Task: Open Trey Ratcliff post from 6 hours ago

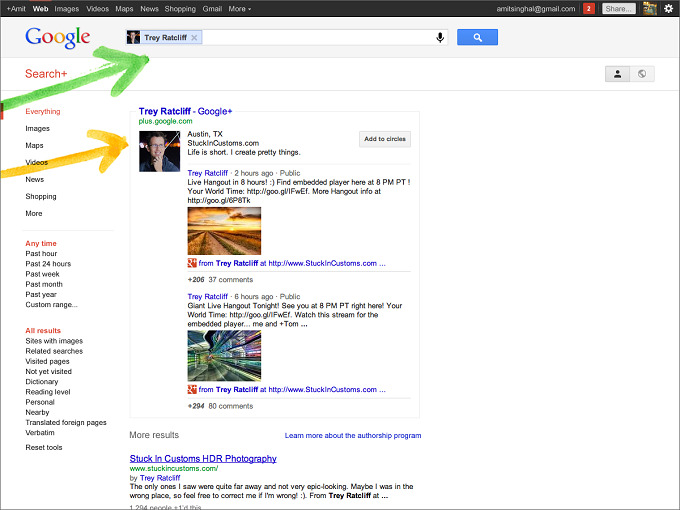Action: pyautogui.click(x=207, y=297)
